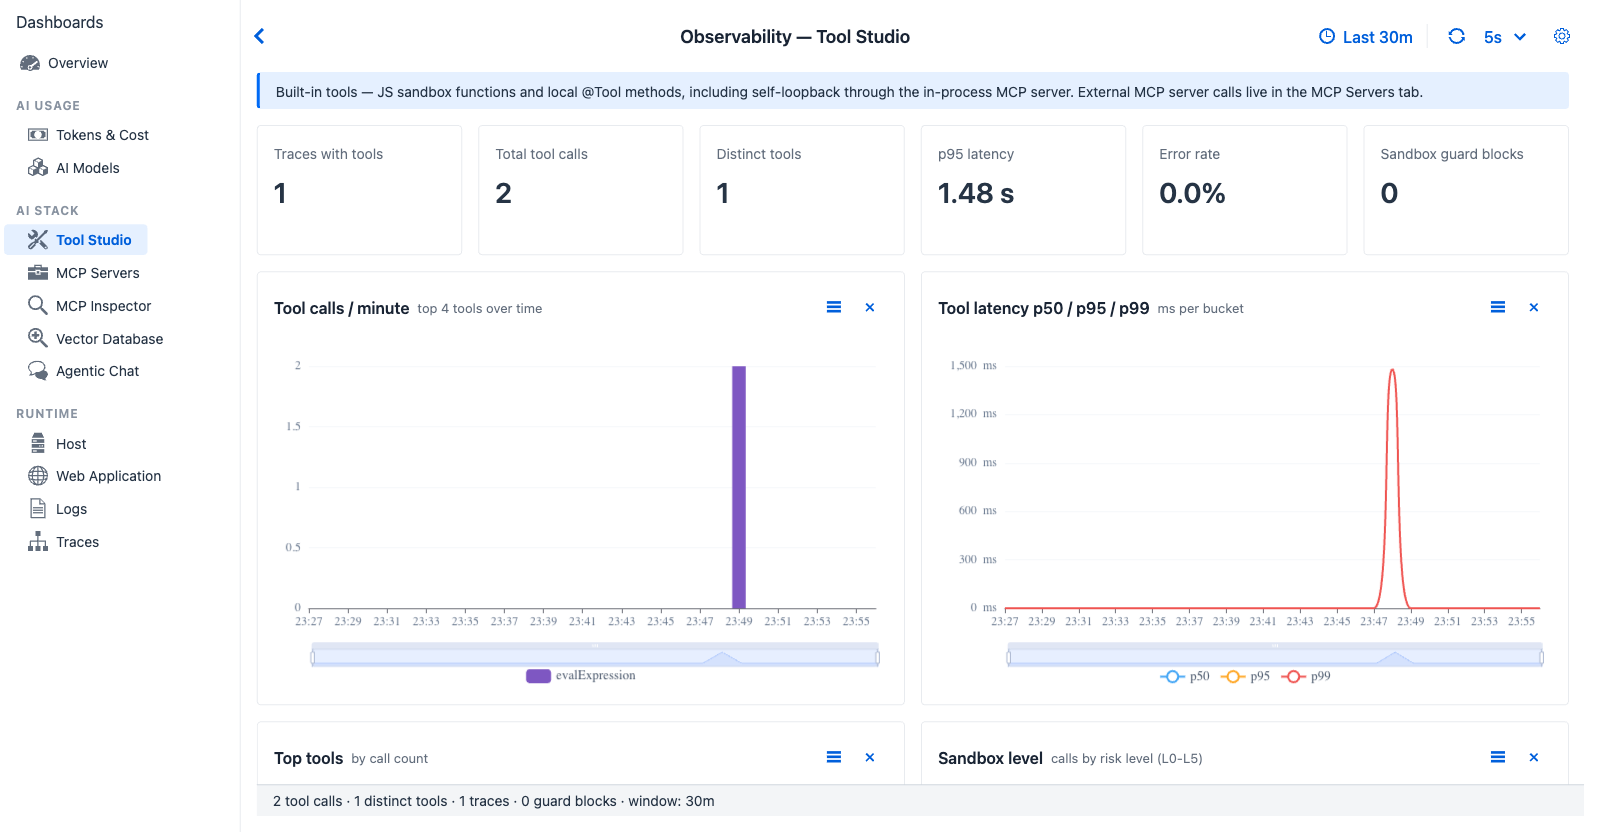Click the MCP Servers toolbox icon
This screenshot has width=1600, height=832.
(38, 272)
